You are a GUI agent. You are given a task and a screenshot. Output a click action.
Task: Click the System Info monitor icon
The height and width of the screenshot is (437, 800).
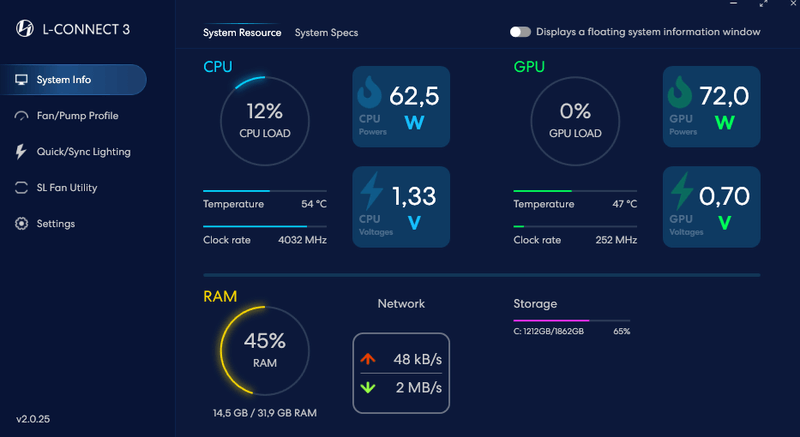[x=21, y=80]
